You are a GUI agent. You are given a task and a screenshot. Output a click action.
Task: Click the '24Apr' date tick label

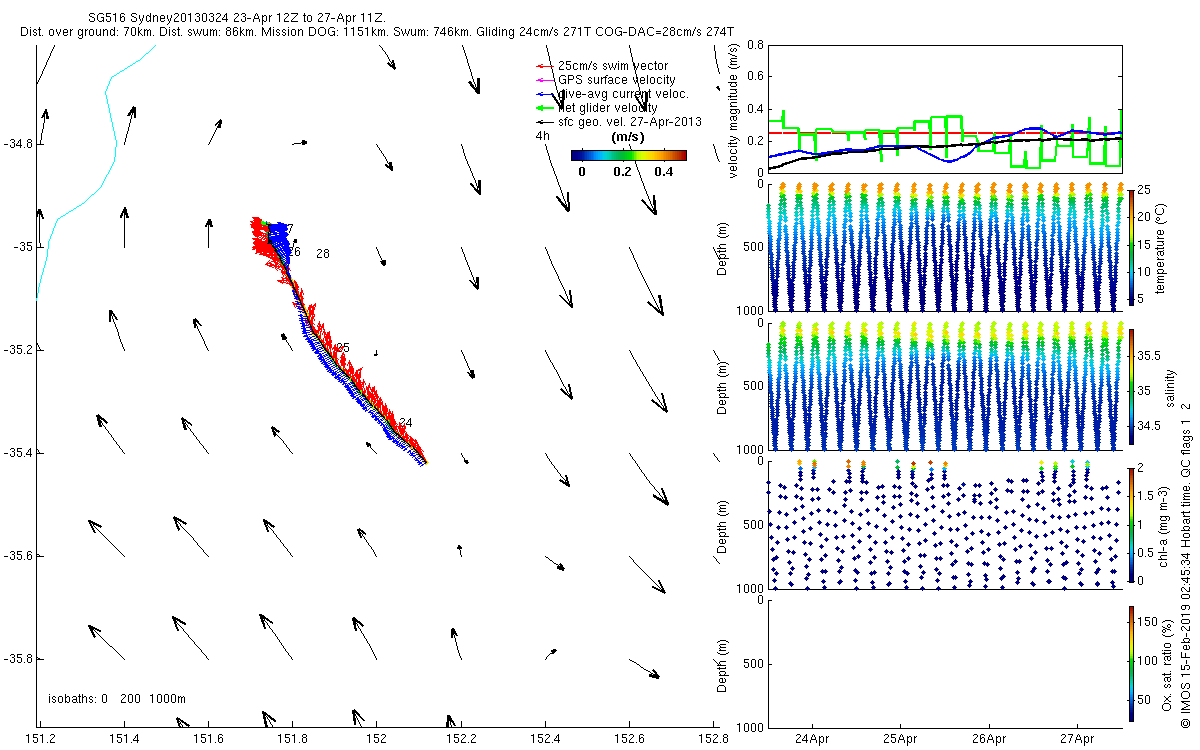click(x=812, y=740)
